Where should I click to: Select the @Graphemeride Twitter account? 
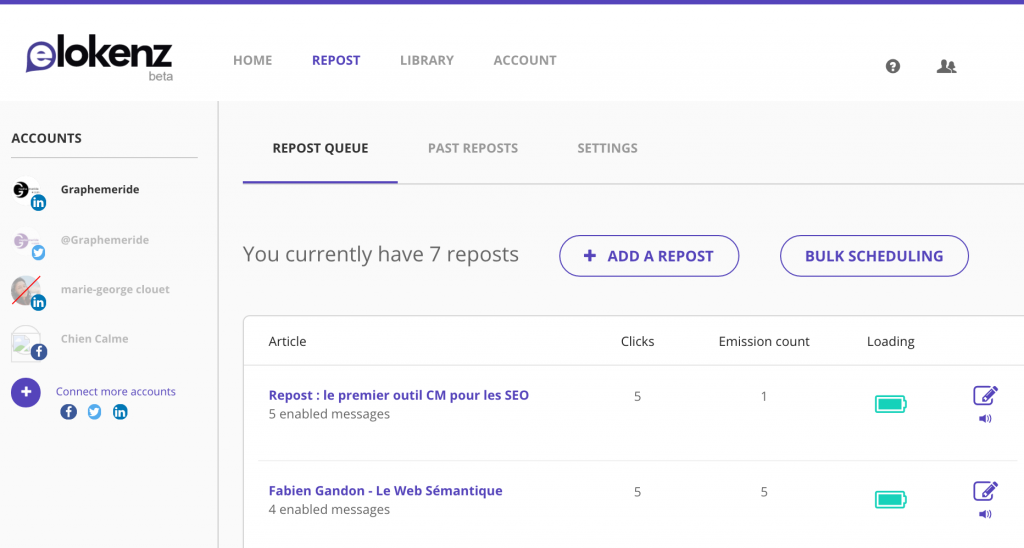(x=104, y=240)
